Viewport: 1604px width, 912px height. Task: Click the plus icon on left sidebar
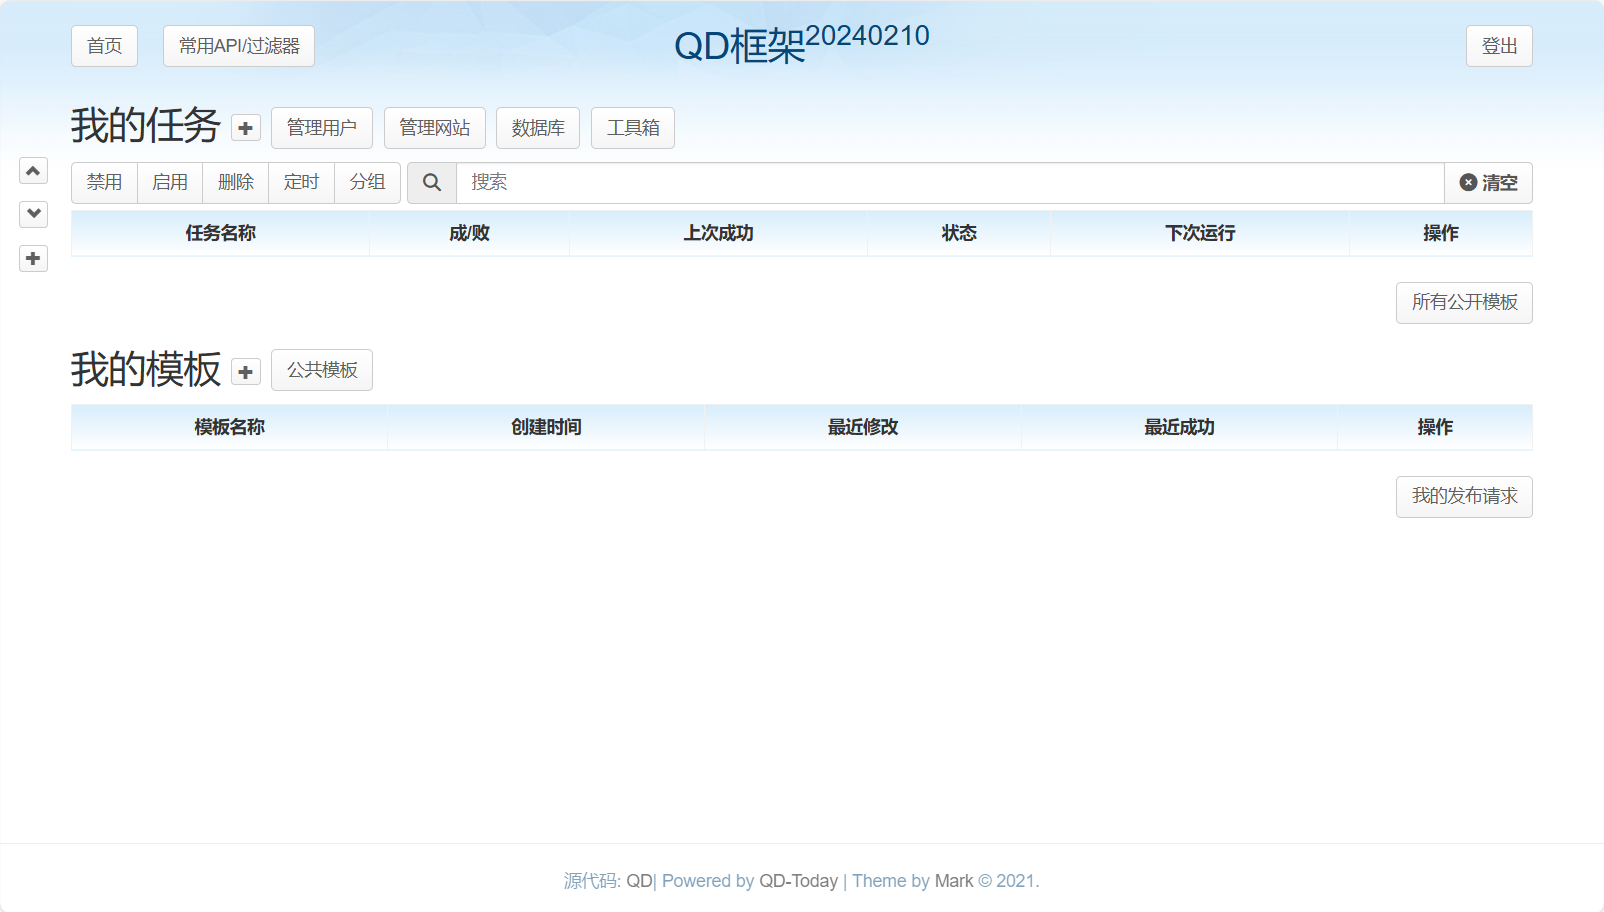point(33,259)
